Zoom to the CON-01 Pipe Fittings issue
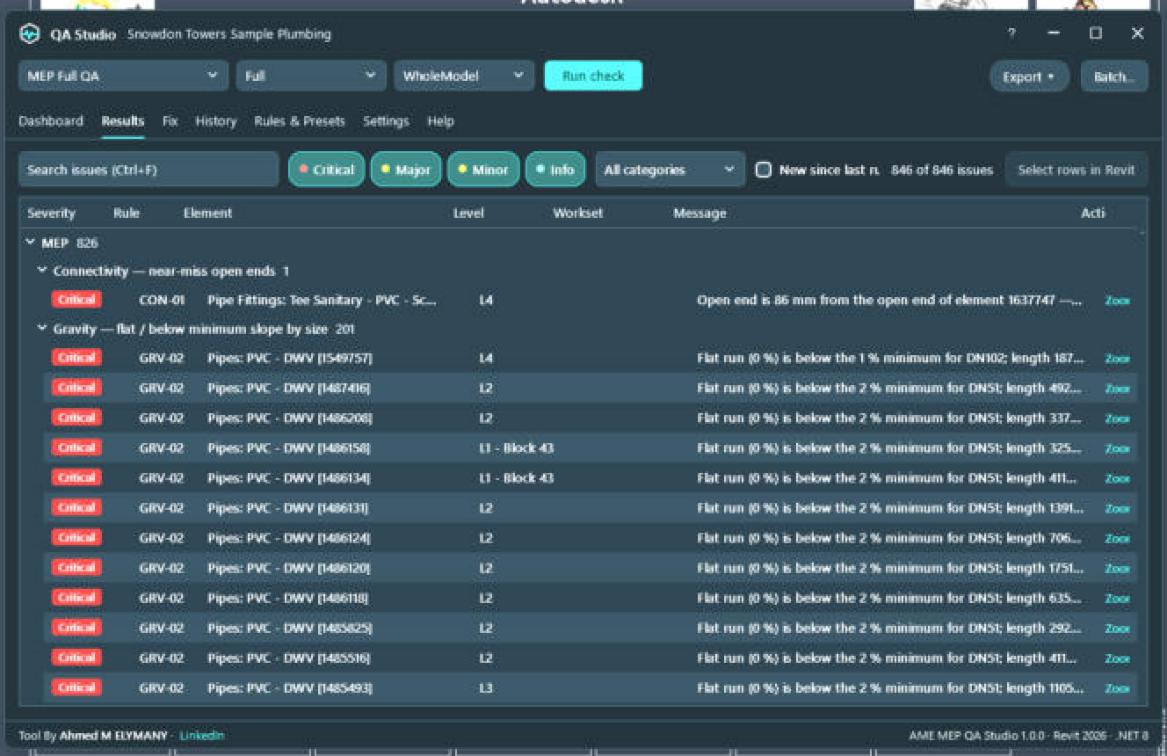 coord(1117,301)
